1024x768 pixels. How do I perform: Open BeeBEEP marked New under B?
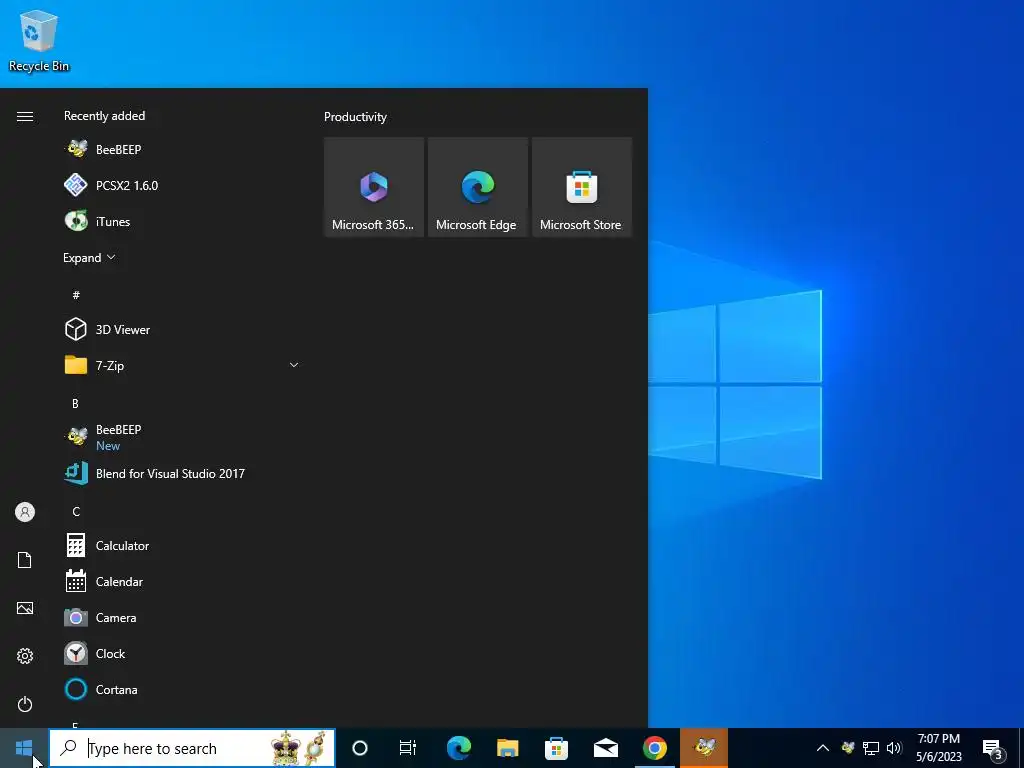(x=182, y=437)
